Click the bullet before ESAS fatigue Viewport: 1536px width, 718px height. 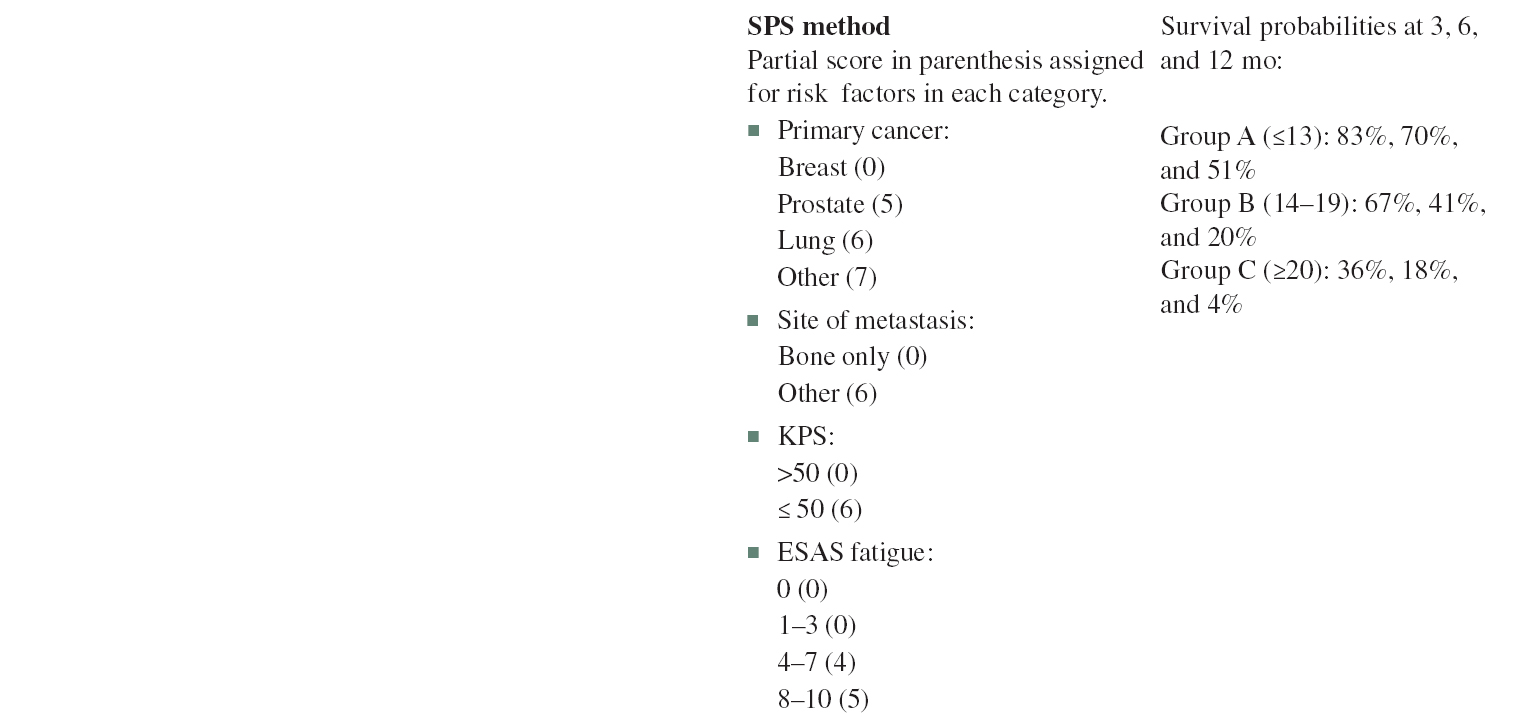754,552
